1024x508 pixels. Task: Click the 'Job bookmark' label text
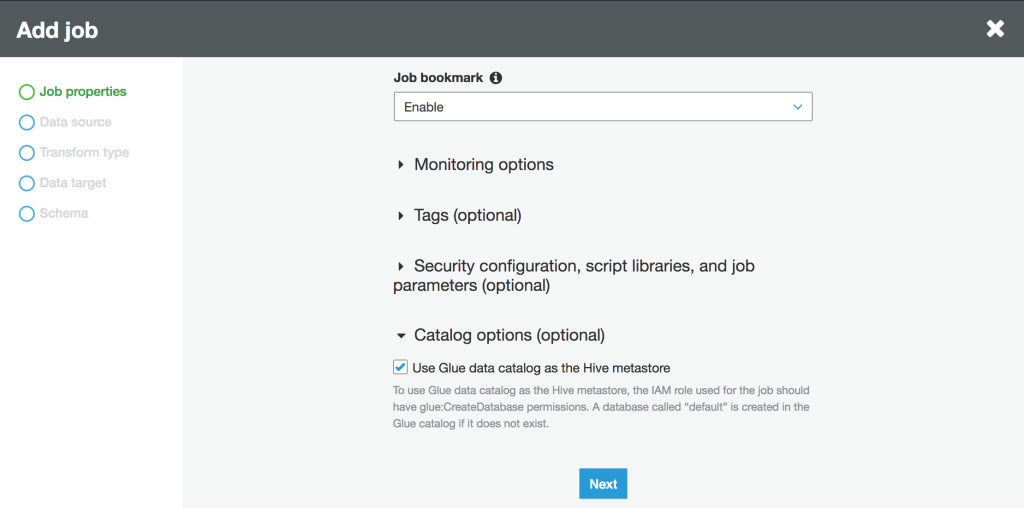[x=438, y=78]
